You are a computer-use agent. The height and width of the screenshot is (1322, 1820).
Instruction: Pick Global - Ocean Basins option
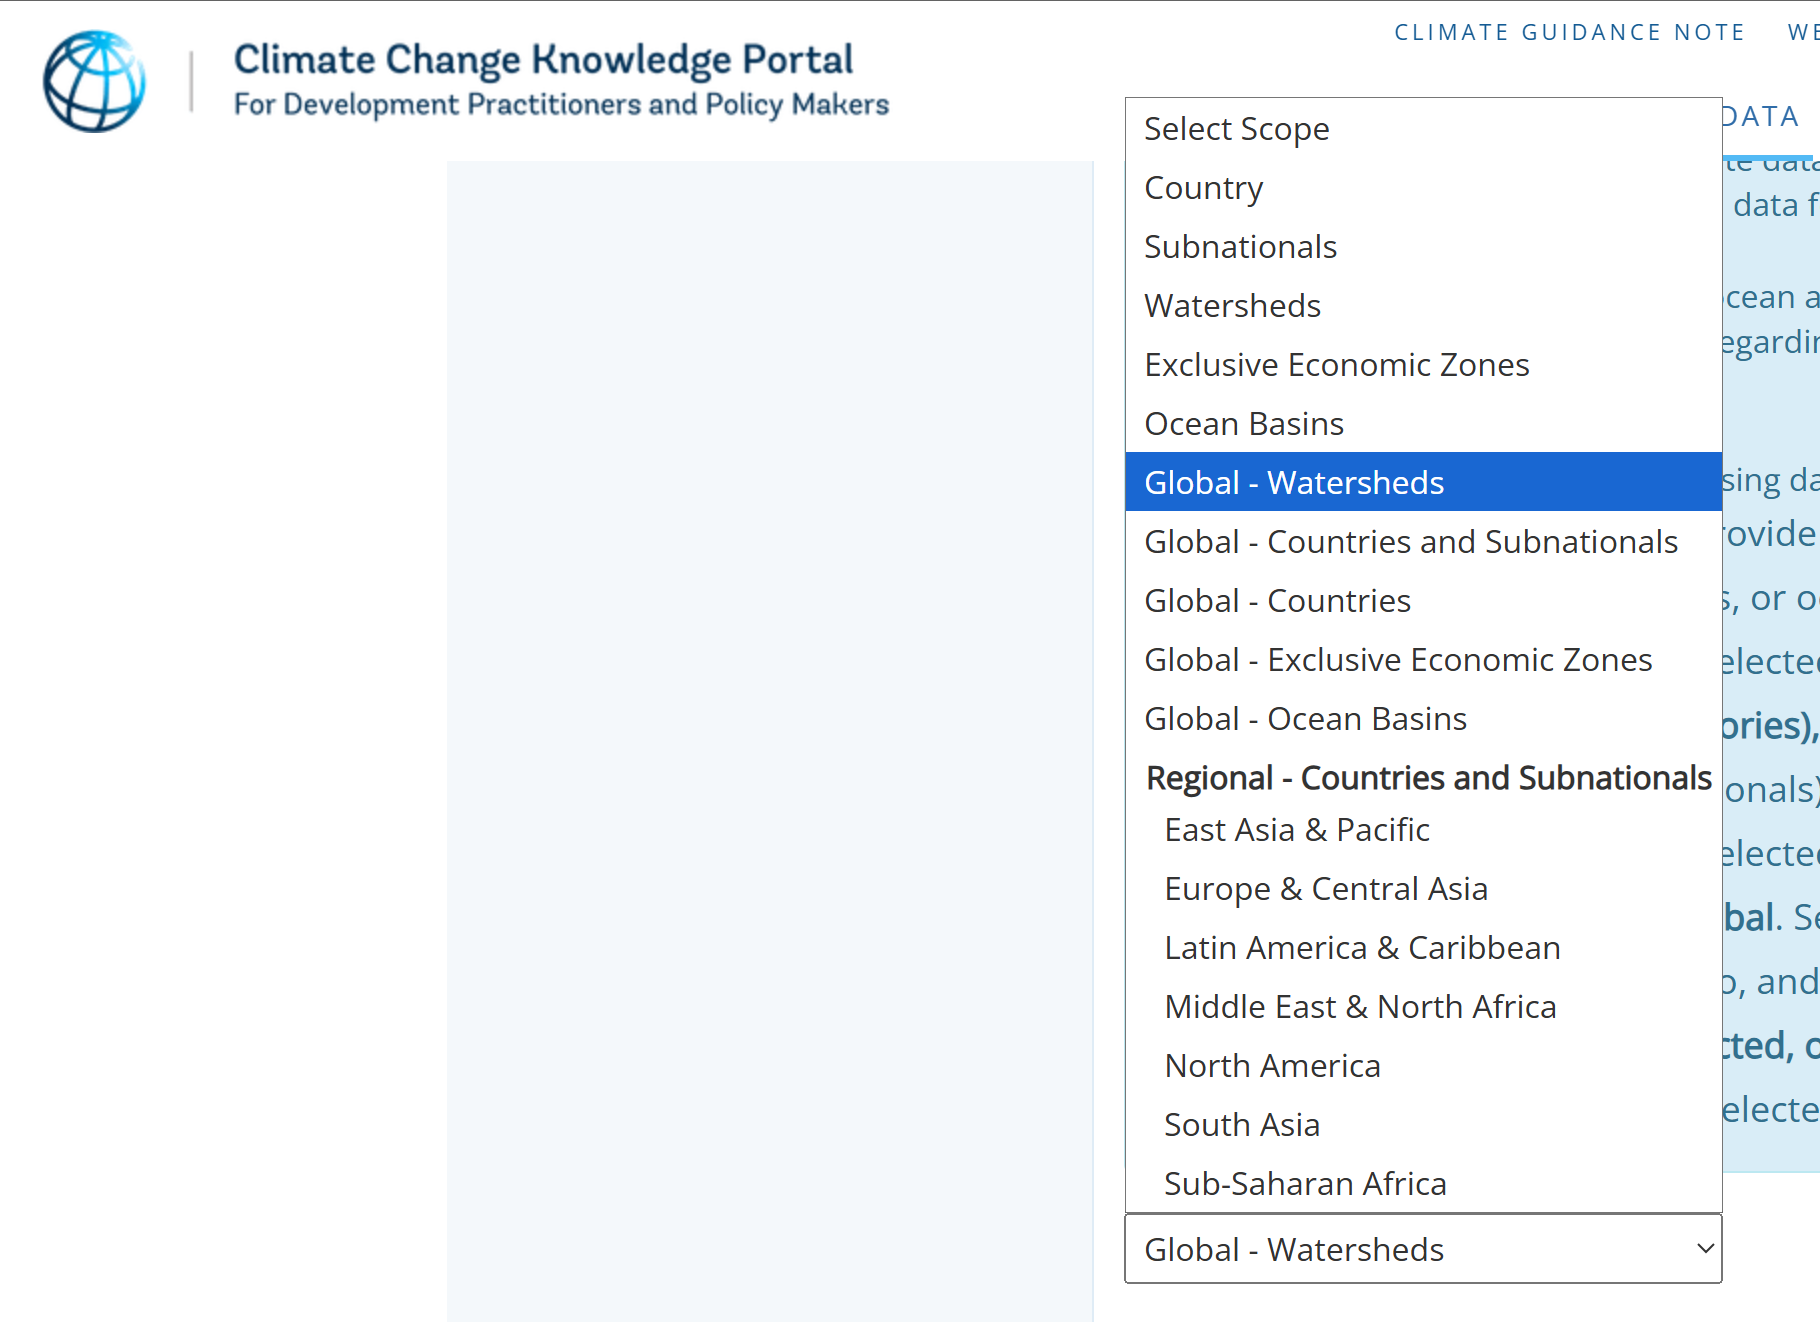pyautogui.click(x=1305, y=719)
